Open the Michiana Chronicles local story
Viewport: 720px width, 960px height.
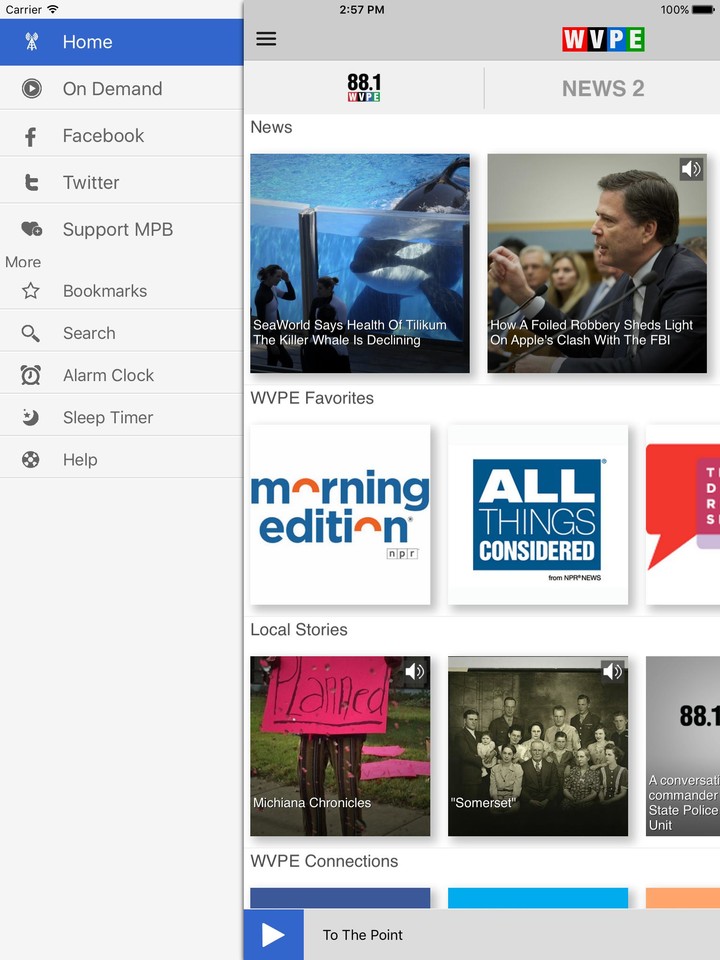[x=340, y=746]
